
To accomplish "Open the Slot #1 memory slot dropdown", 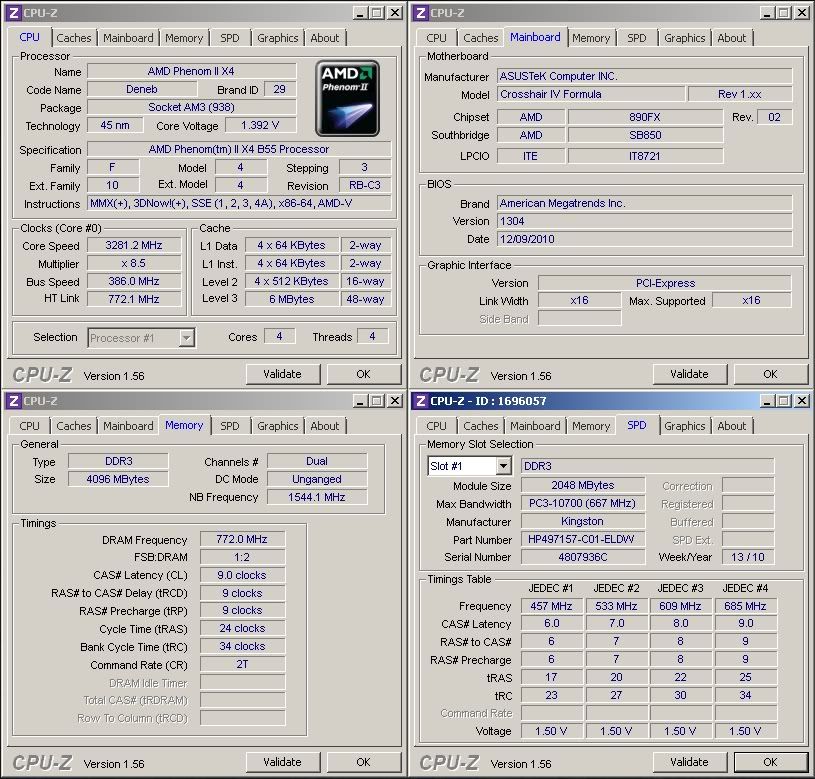I will click(501, 466).
